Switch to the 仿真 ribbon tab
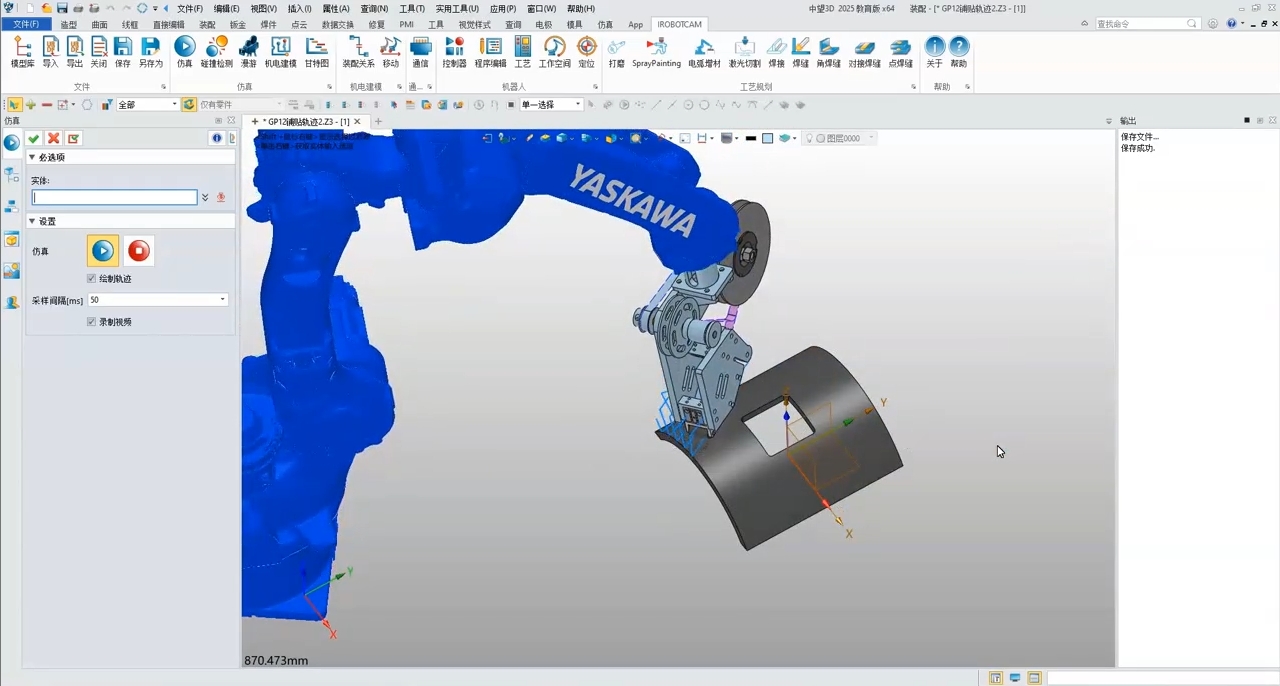 pos(605,24)
